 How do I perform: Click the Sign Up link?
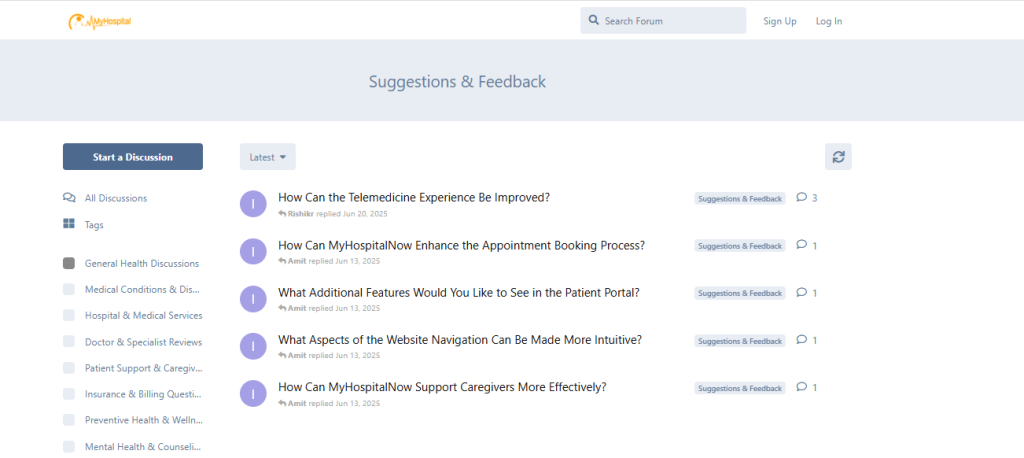780,21
